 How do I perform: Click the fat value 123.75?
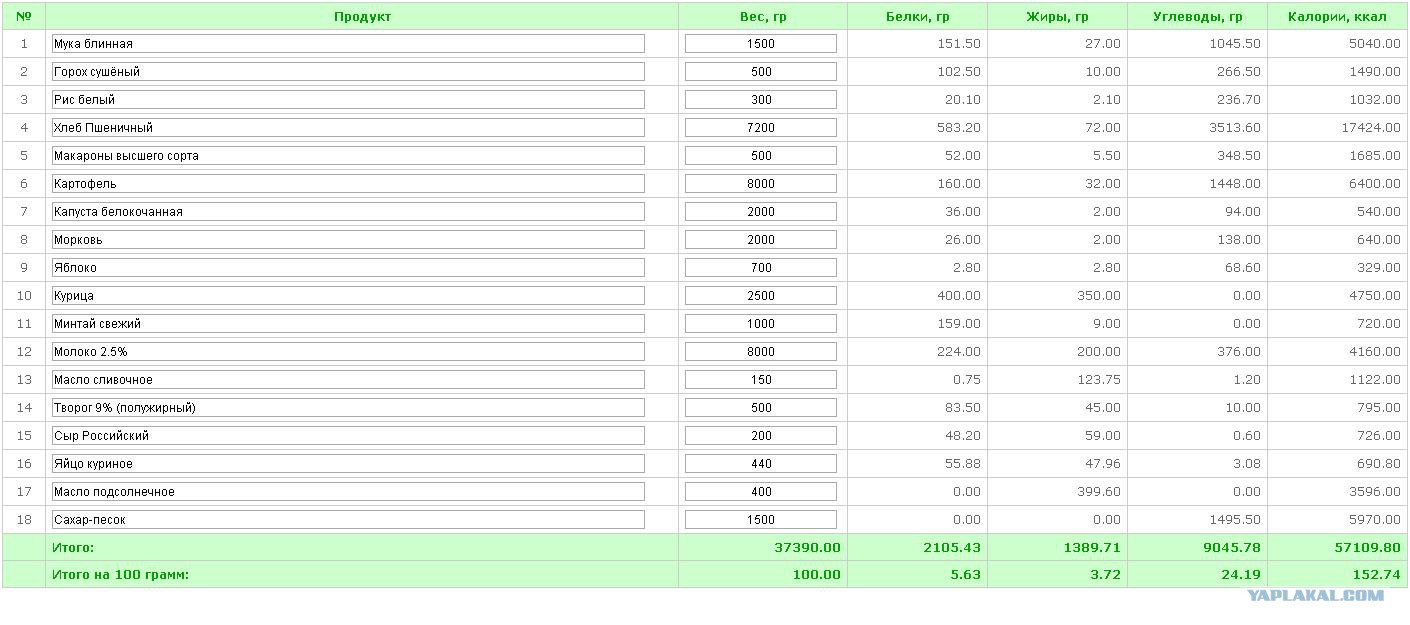[x=1098, y=380]
